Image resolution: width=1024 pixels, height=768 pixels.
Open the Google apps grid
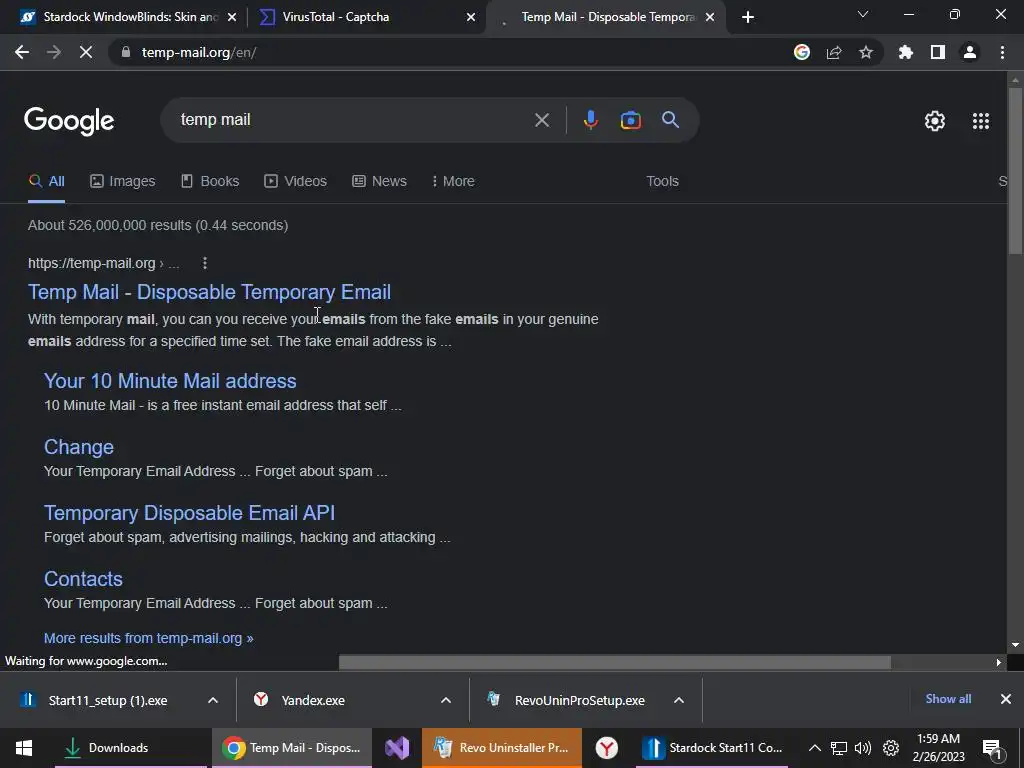tap(981, 121)
